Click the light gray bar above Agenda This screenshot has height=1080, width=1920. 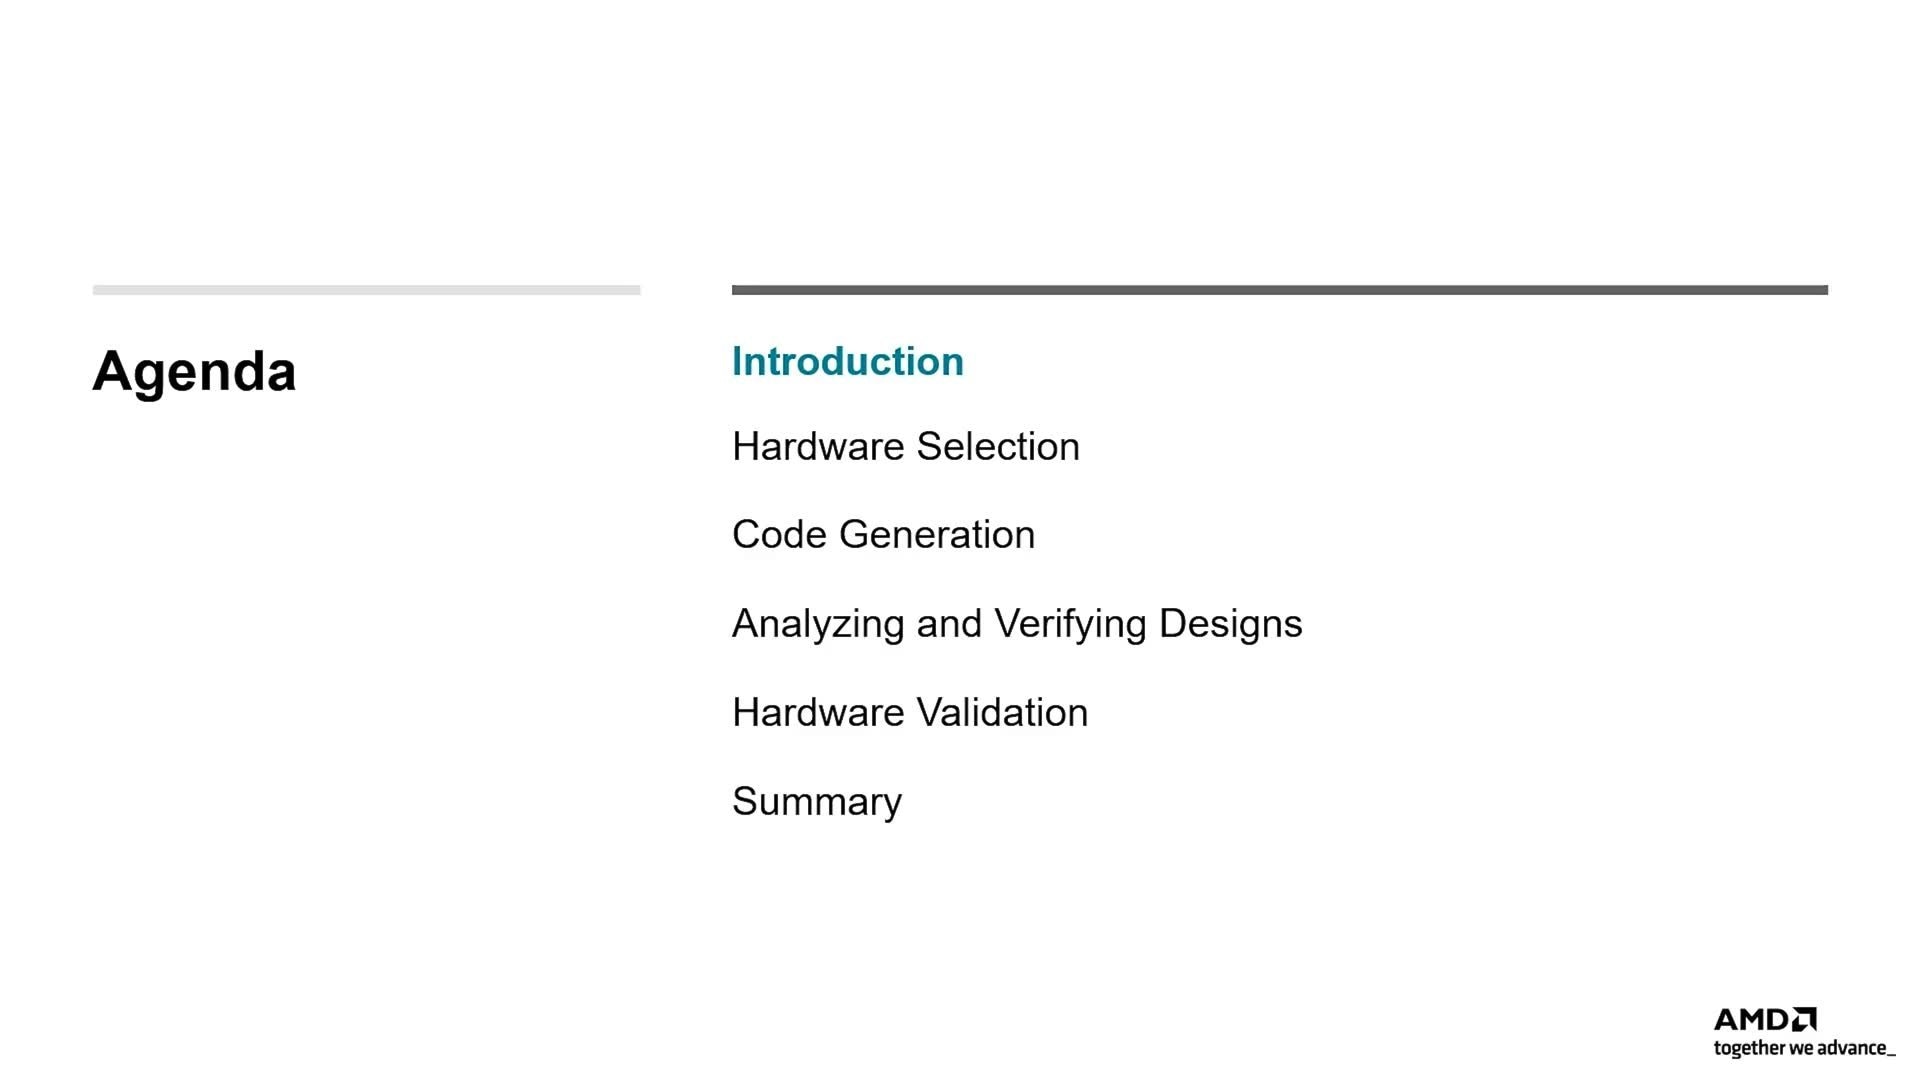[366, 290]
